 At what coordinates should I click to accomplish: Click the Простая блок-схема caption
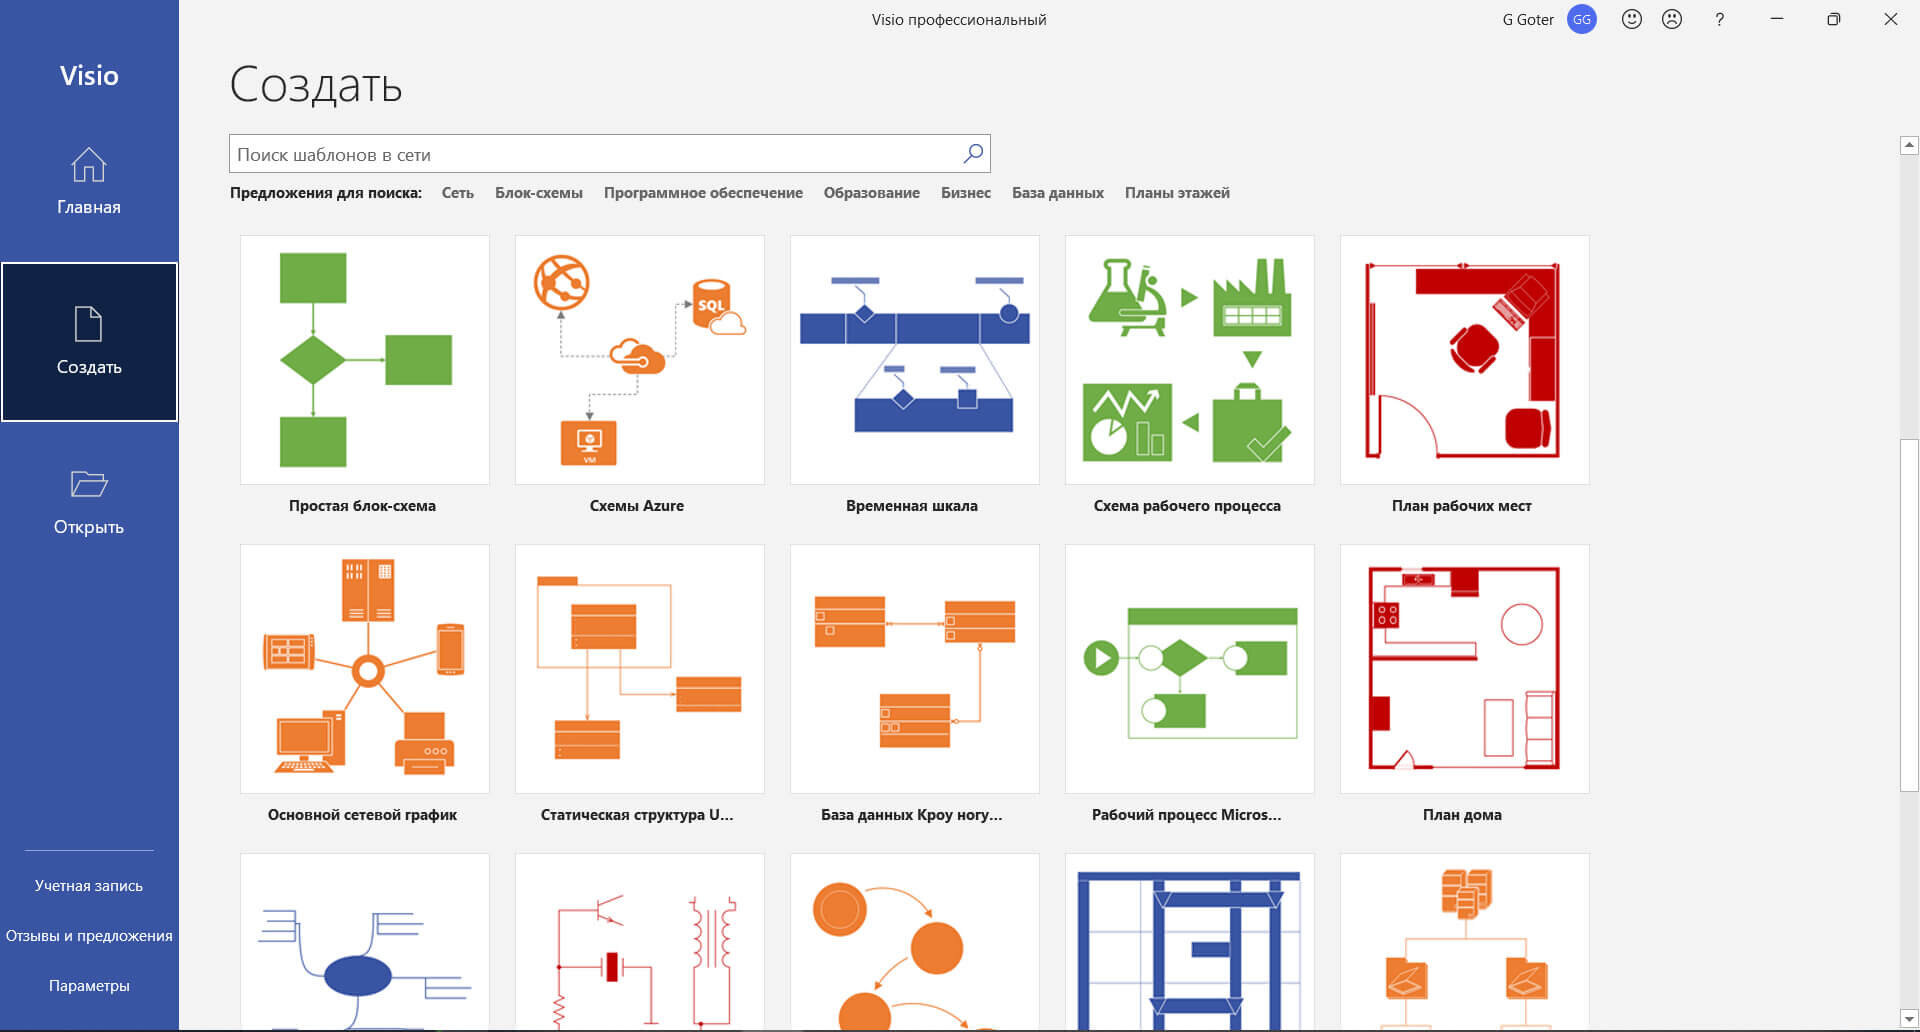pyautogui.click(x=362, y=506)
